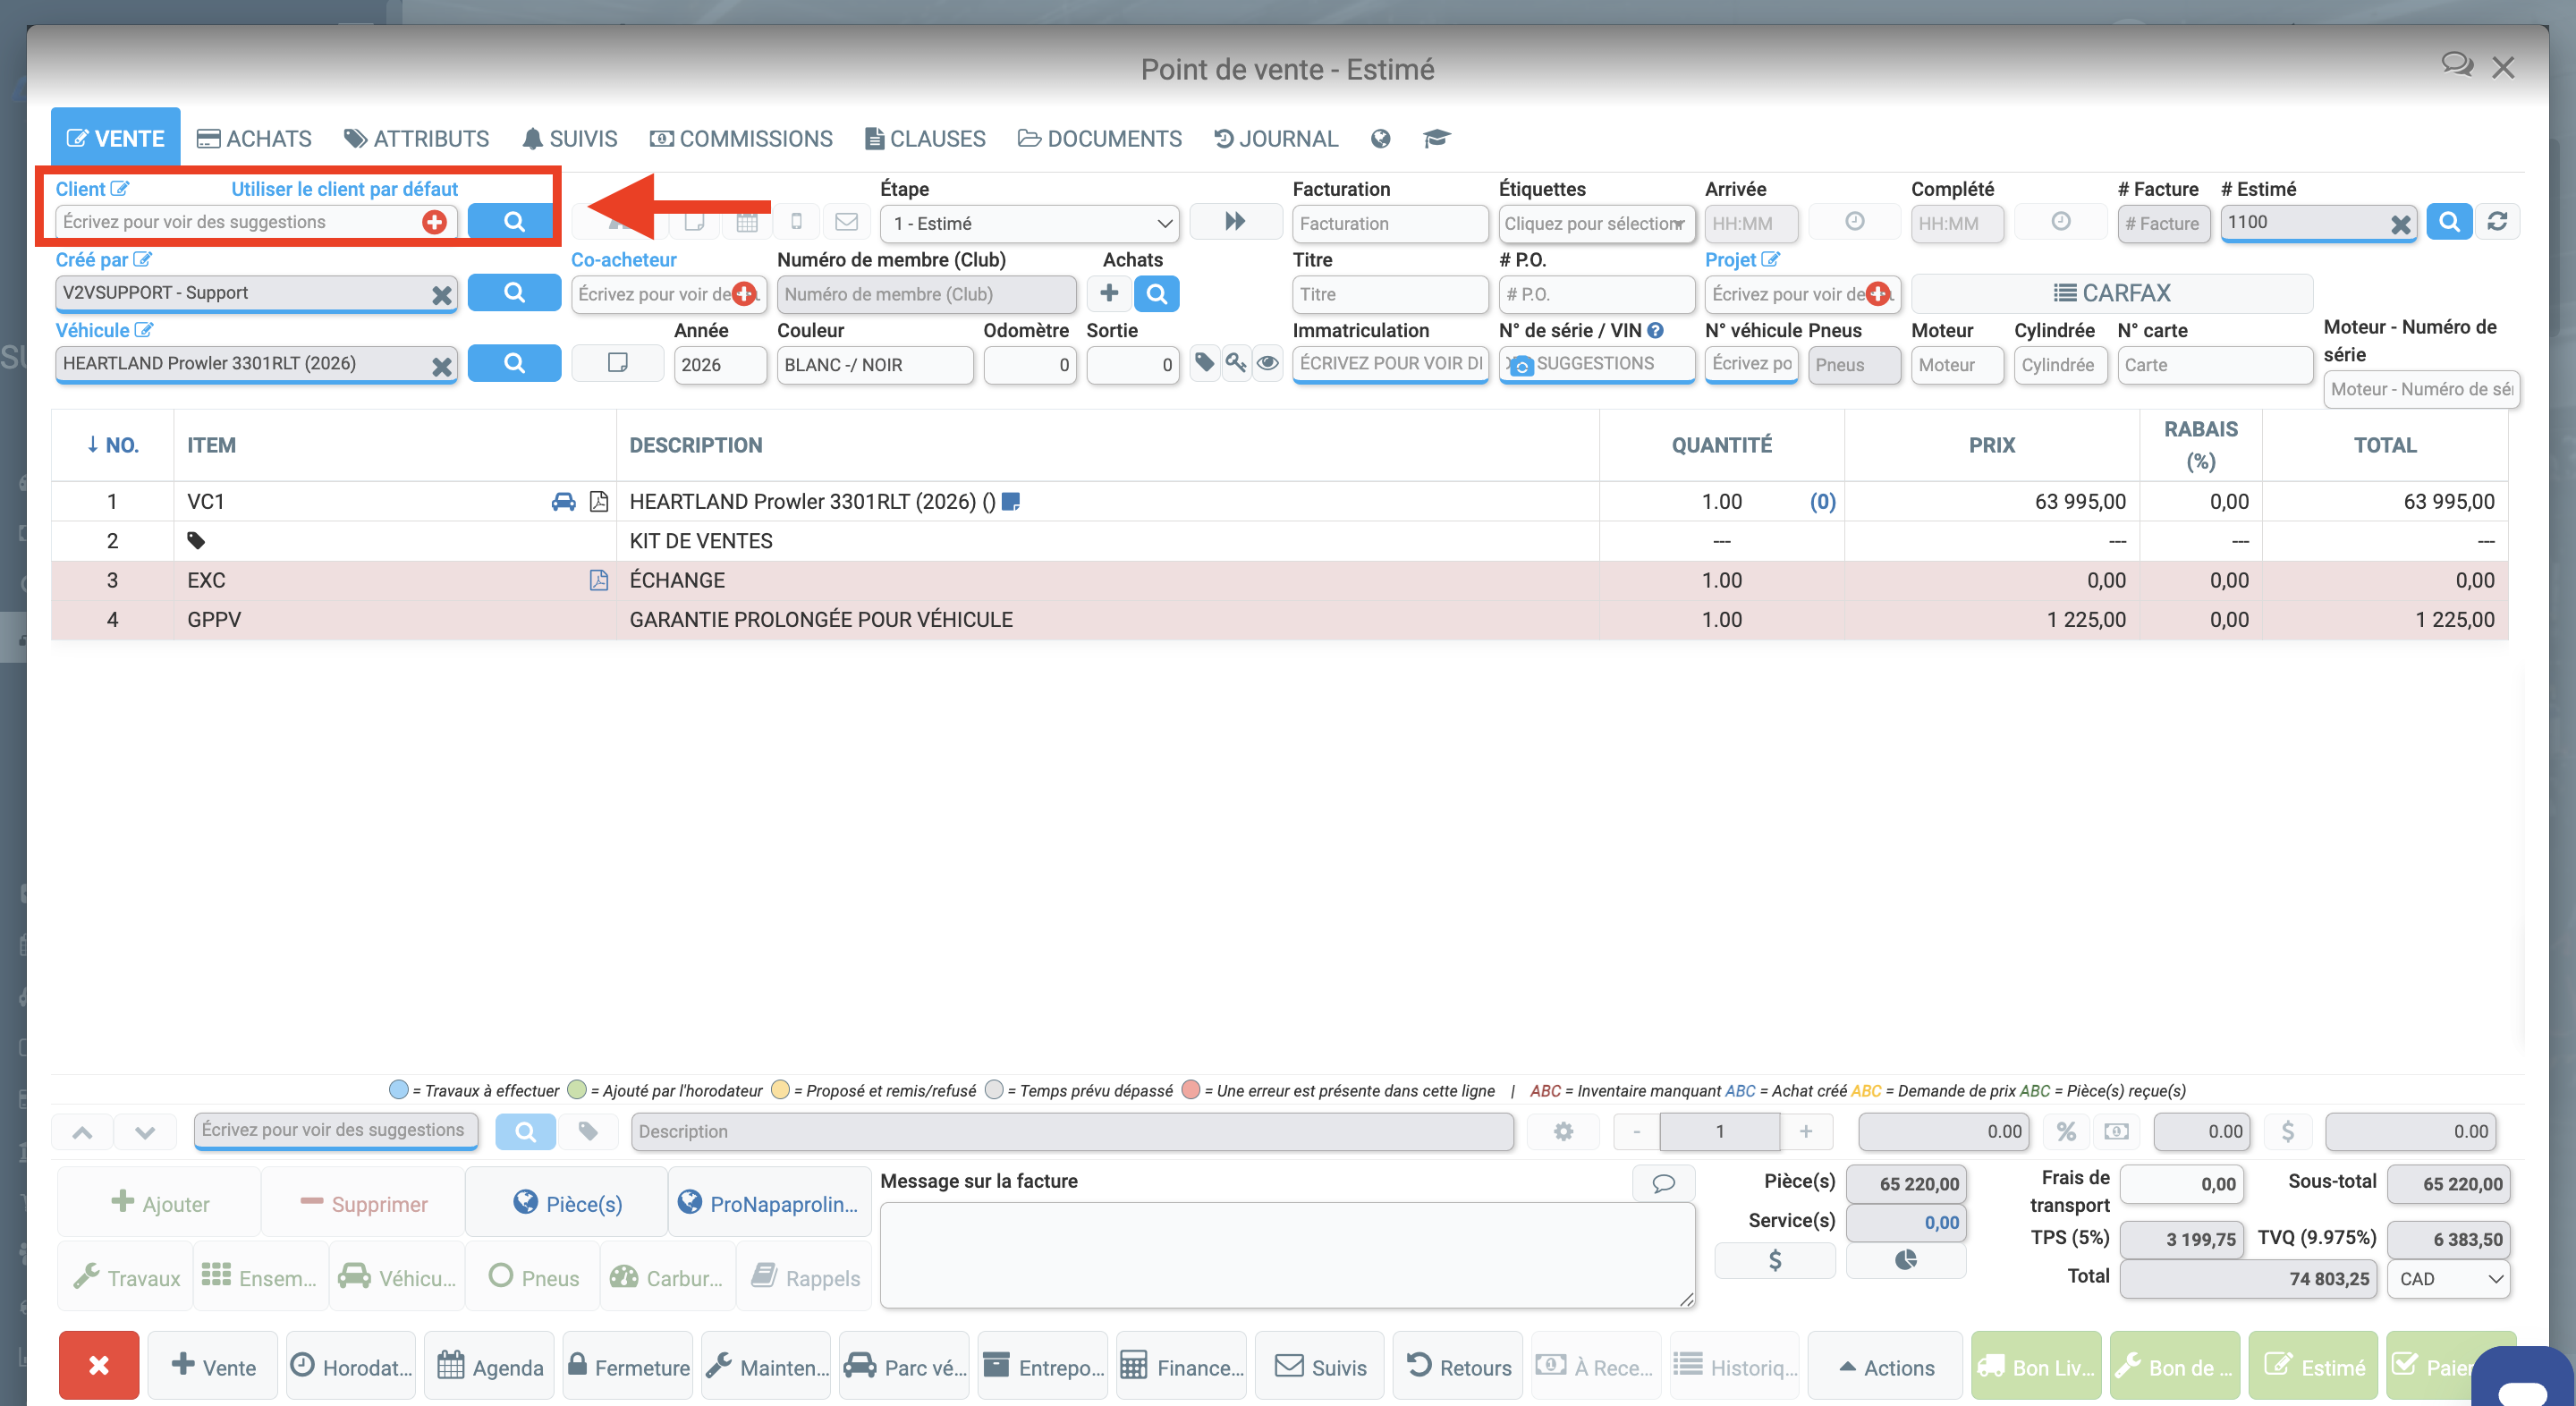Open the chat bubbles icon in title bar

[2456, 66]
